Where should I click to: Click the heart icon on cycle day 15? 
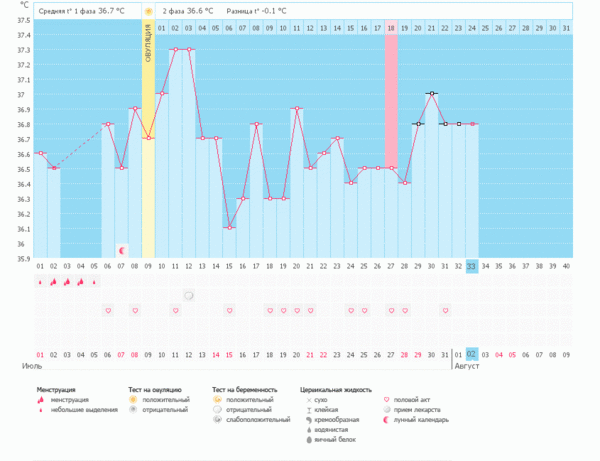pyautogui.click(x=229, y=311)
